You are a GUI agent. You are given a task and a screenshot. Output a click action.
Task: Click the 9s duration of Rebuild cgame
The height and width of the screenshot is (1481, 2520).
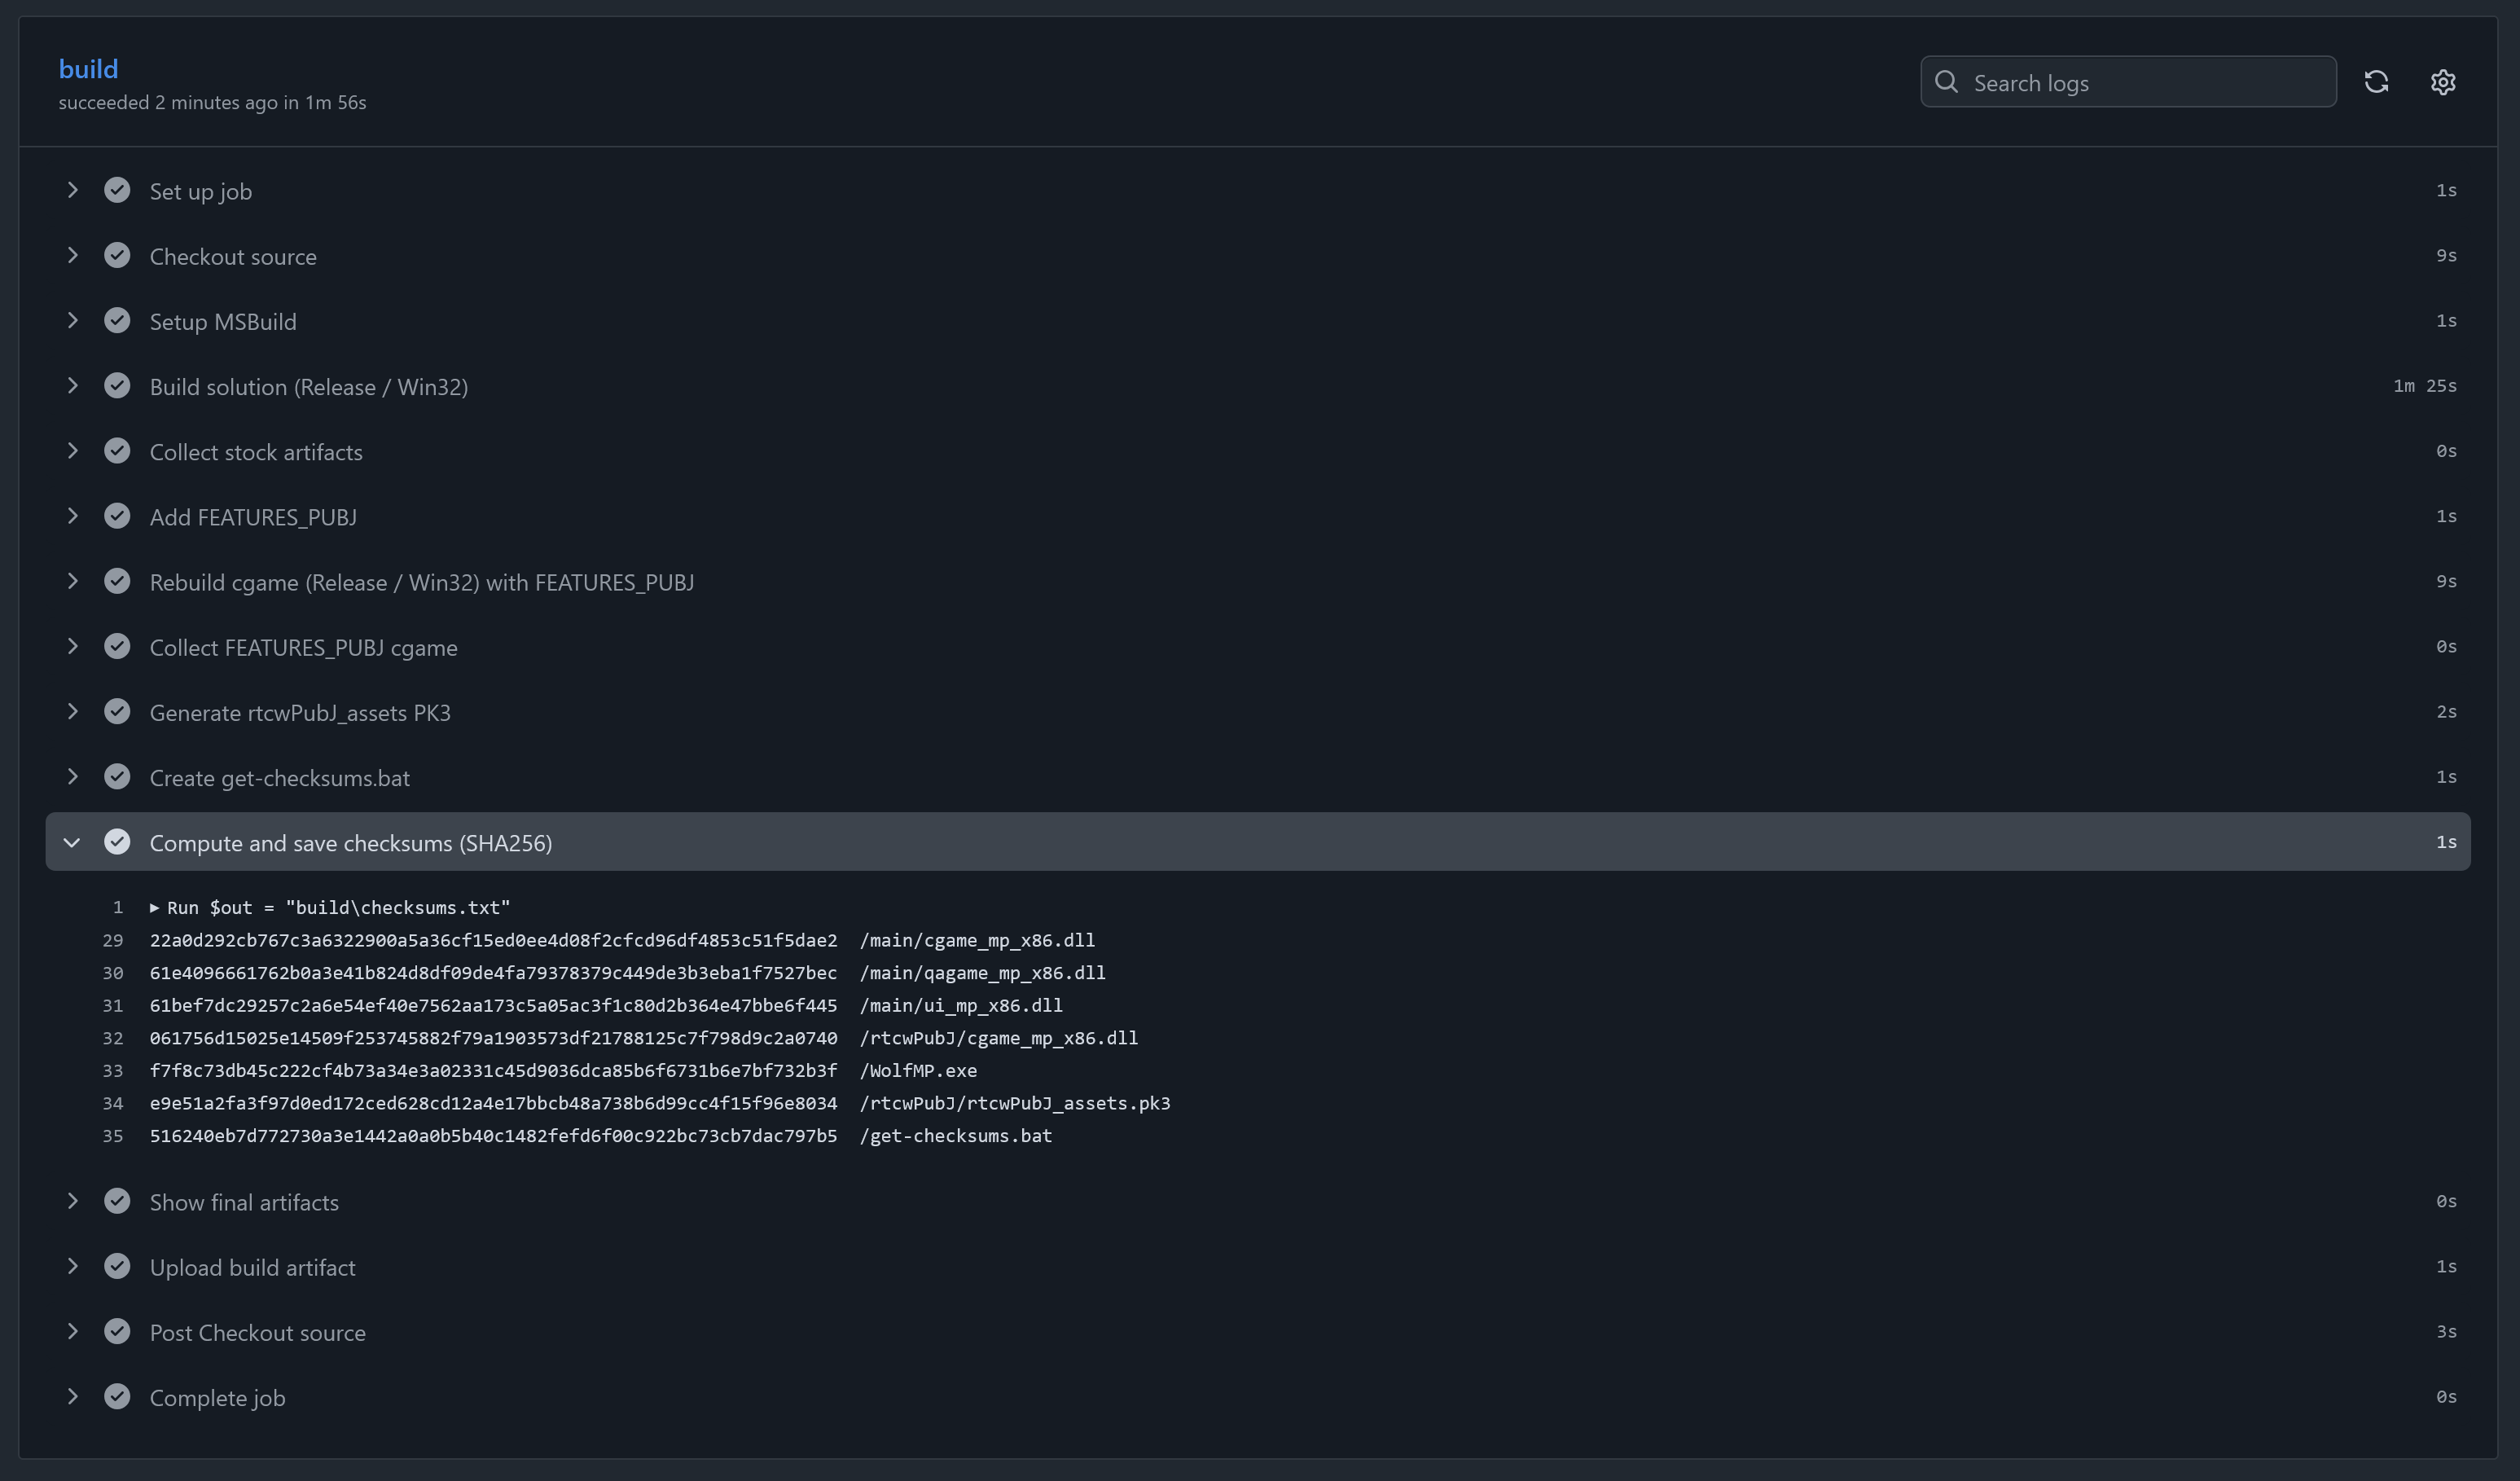point(2446,581)
